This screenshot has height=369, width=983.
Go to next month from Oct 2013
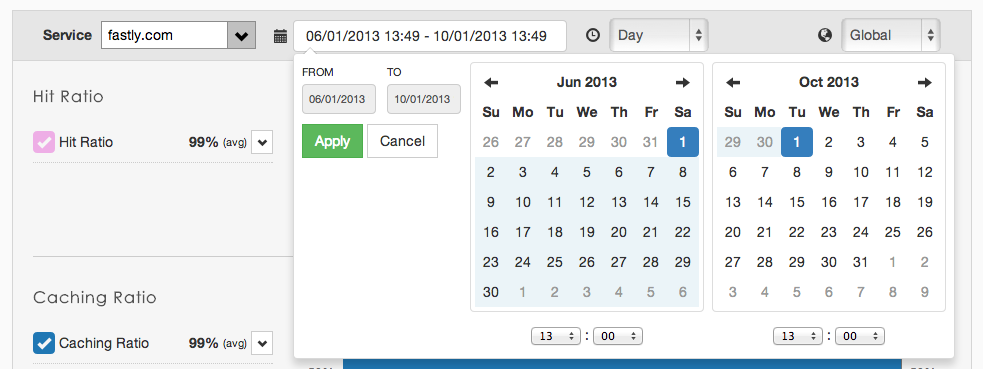(925, 82)
